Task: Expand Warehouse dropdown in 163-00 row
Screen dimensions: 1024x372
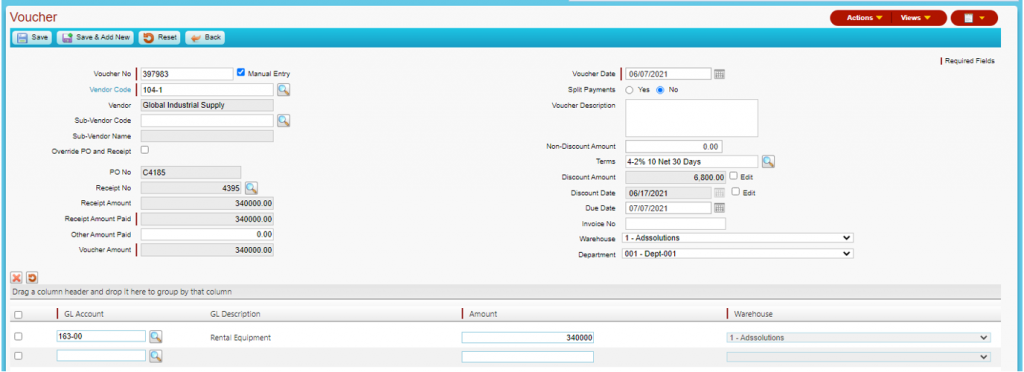Action: tap(858, 338)
